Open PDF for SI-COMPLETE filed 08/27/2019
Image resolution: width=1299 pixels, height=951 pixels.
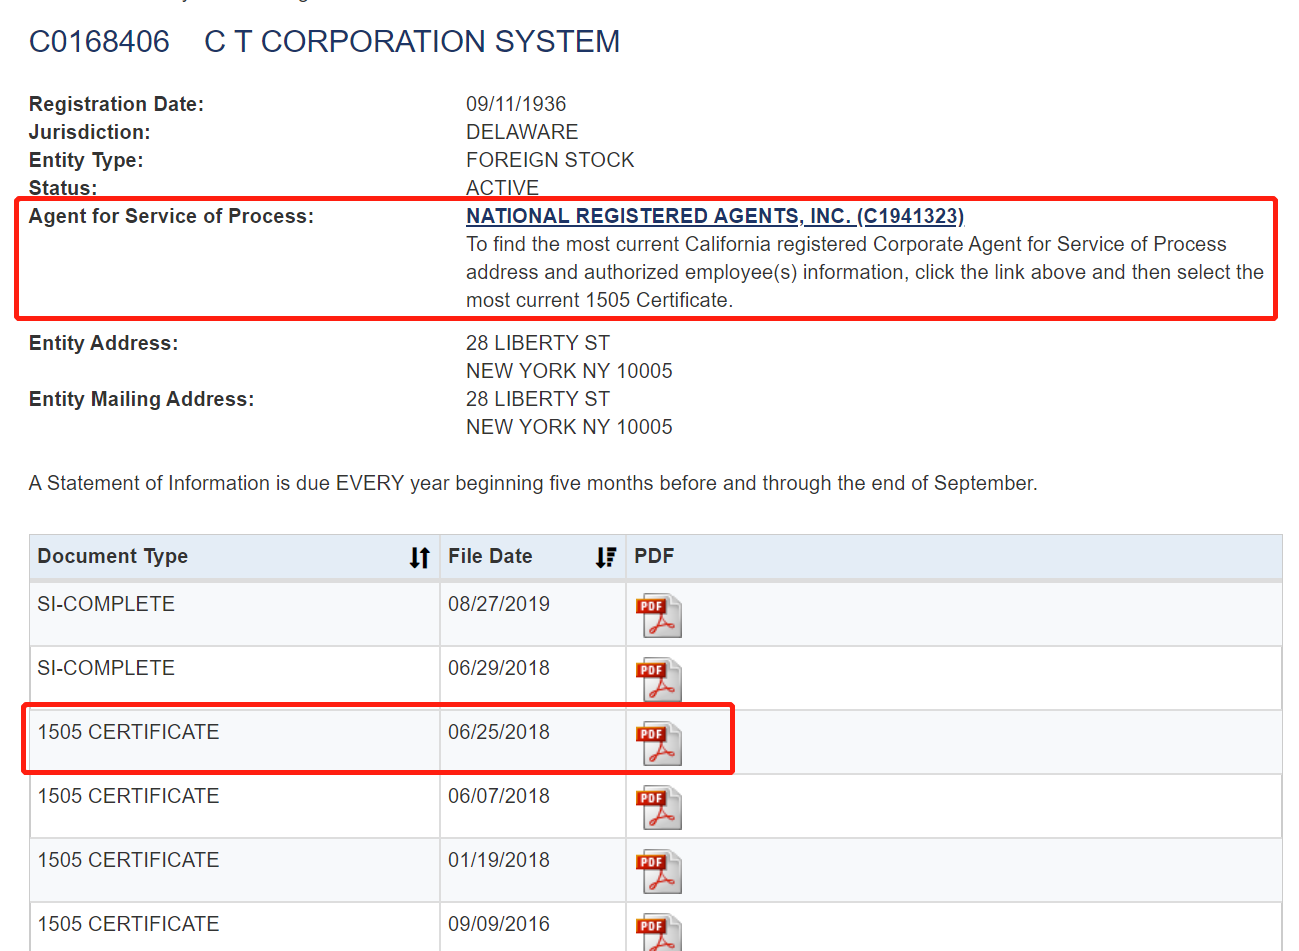point(659,616)
